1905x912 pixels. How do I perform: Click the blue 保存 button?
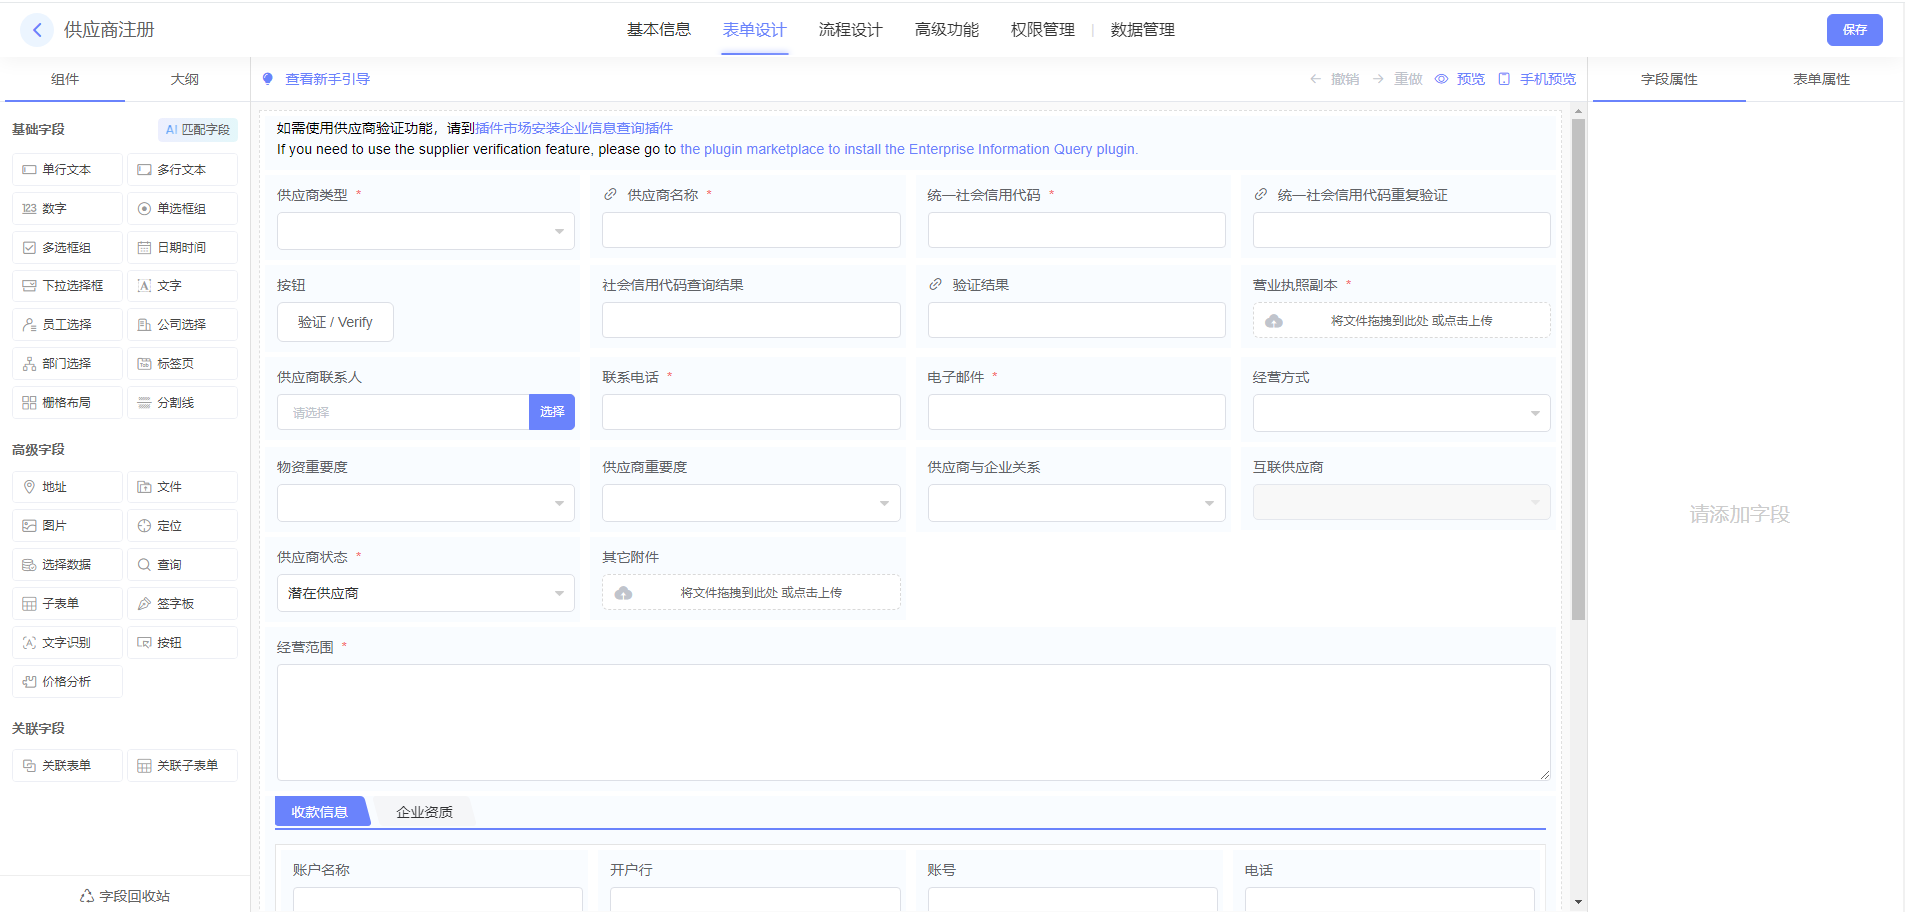(x=1854, y=30)
